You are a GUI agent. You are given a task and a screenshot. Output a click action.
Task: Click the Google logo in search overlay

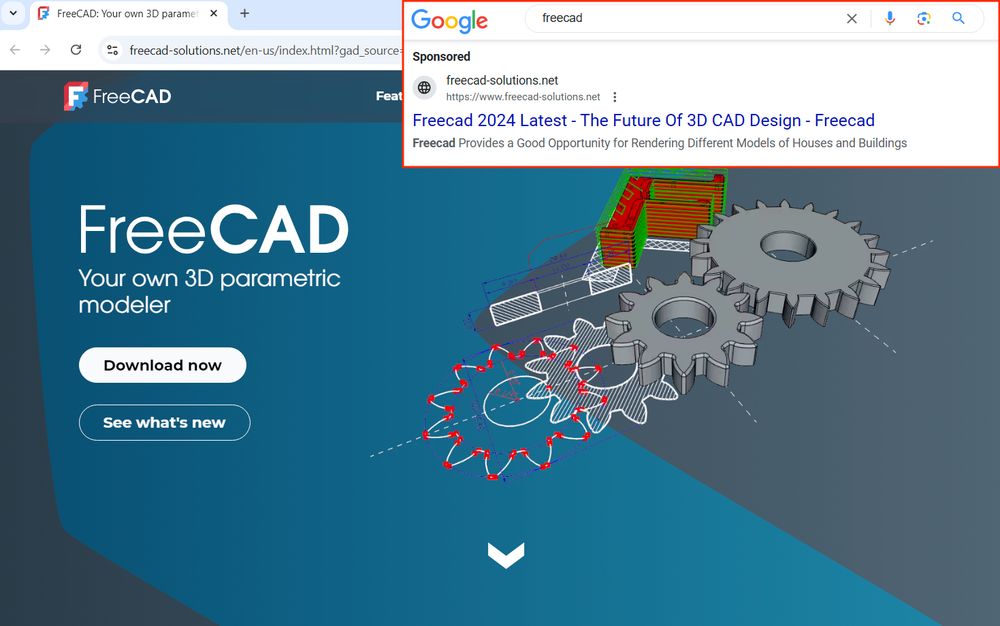pos(450,20)
